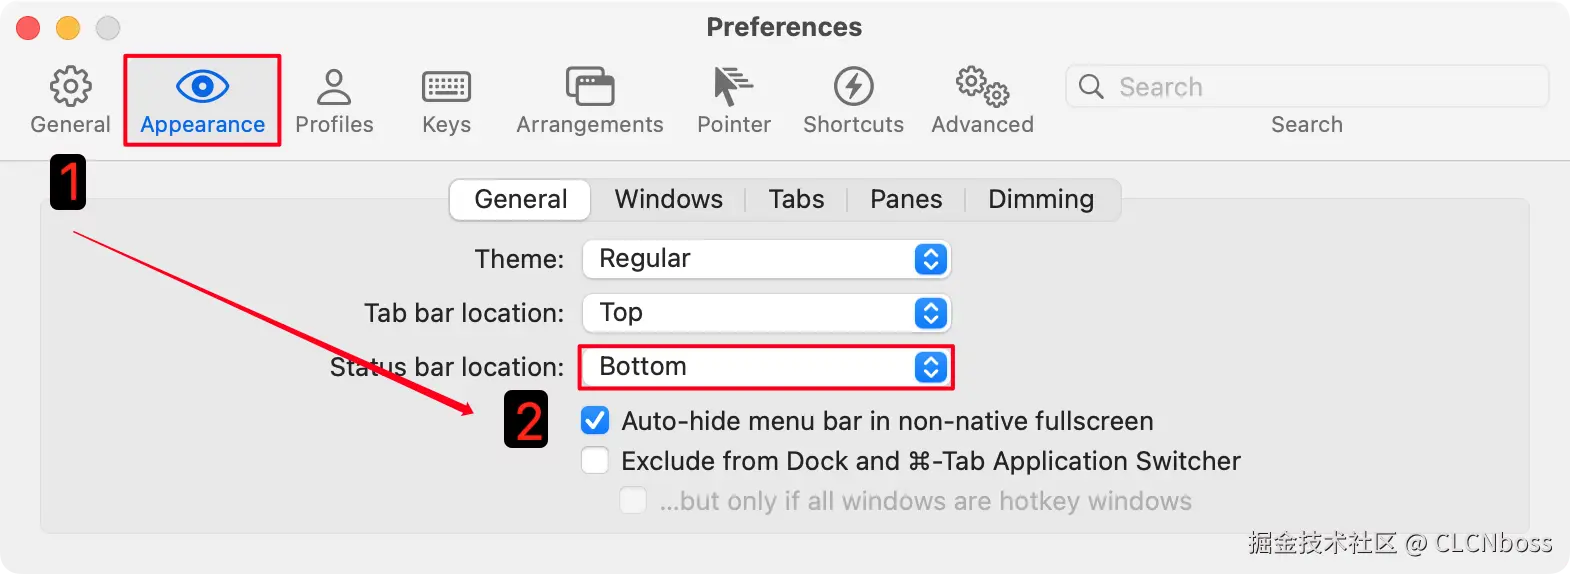Disable Auto-hide menu bar in non-native fullscreen
1570x574 pixels.
(595, 421)
